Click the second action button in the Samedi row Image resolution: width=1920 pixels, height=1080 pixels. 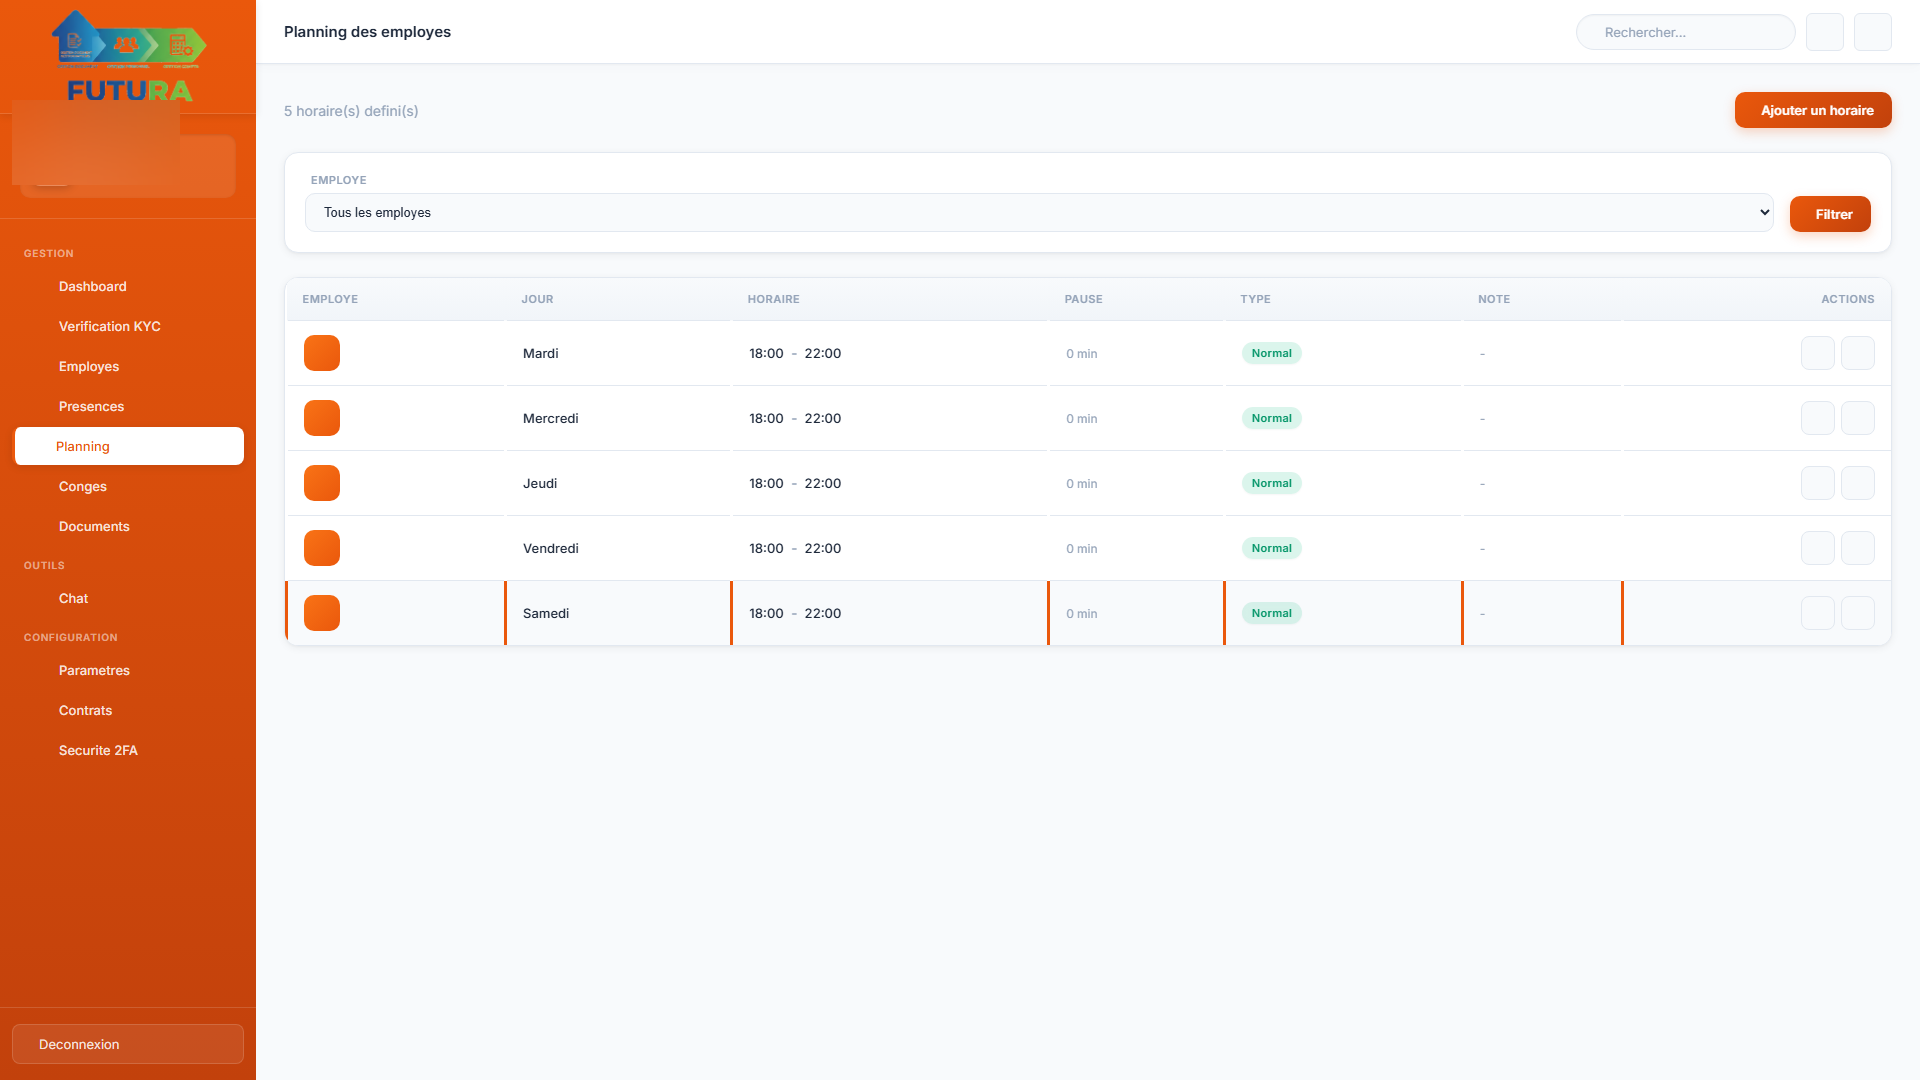point(1857,613)
